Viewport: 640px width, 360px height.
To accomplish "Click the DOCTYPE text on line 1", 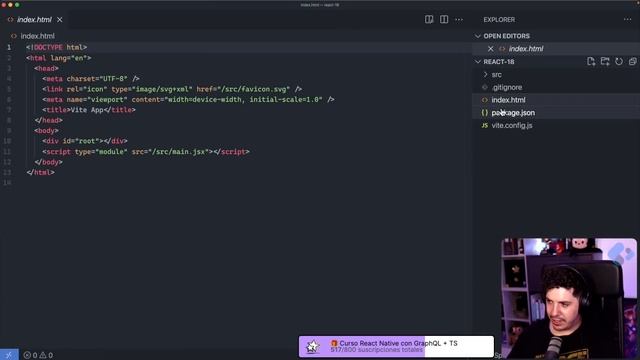I will click(x=48, y=47).
